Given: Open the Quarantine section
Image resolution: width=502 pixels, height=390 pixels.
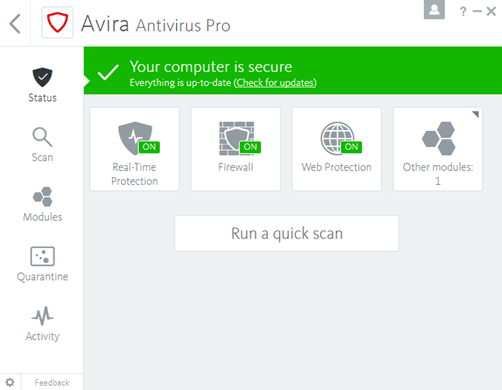Looking at the screenshot, I should [x=42, y=264].
